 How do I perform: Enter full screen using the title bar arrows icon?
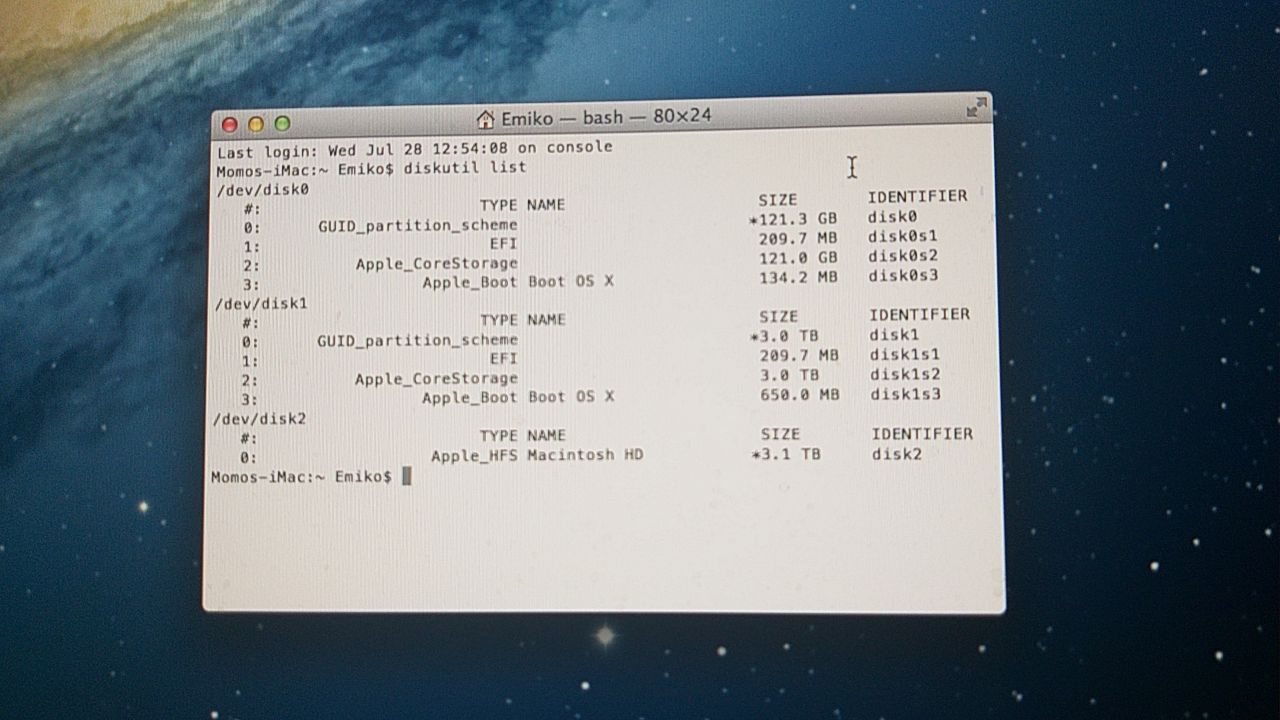tap(976, 109)
